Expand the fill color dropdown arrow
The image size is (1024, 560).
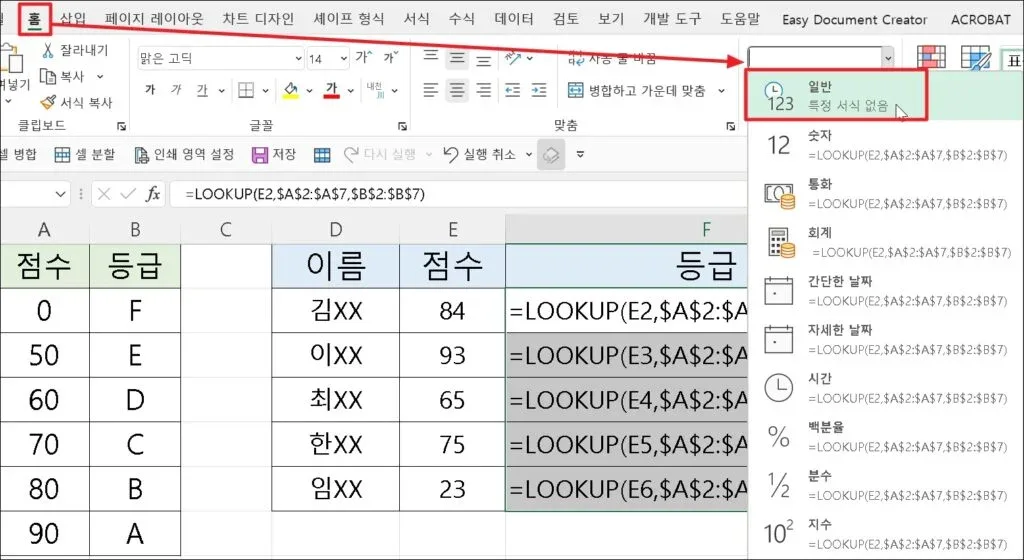[x=309, y=91]
